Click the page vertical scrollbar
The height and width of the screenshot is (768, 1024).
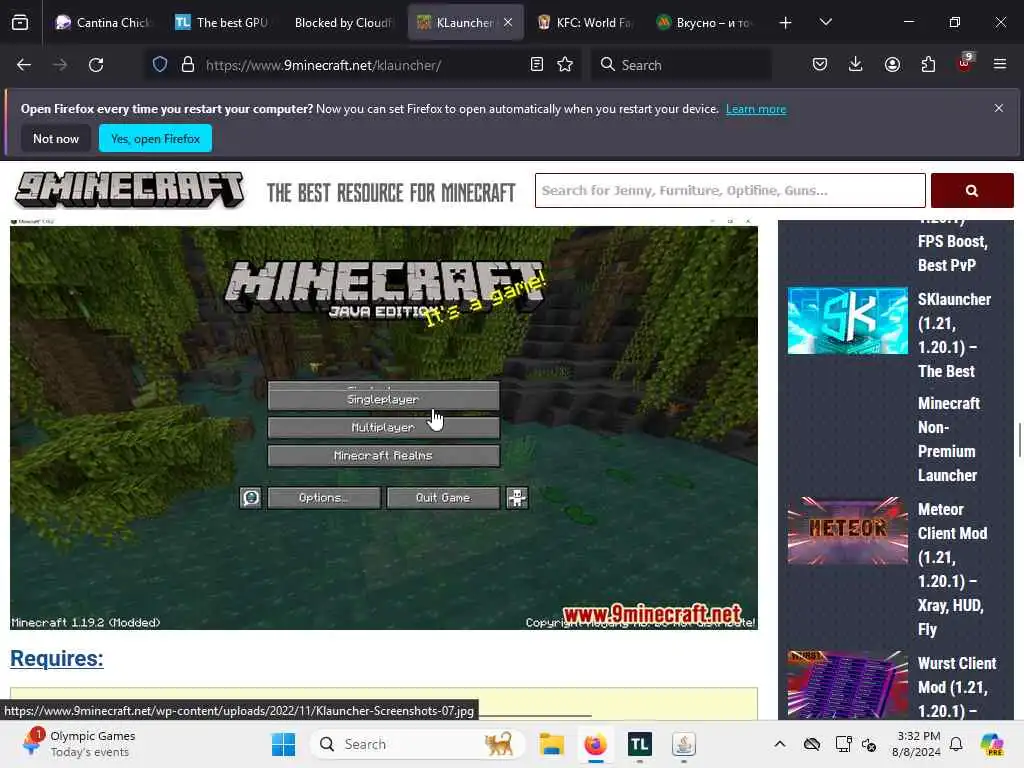1019,441
